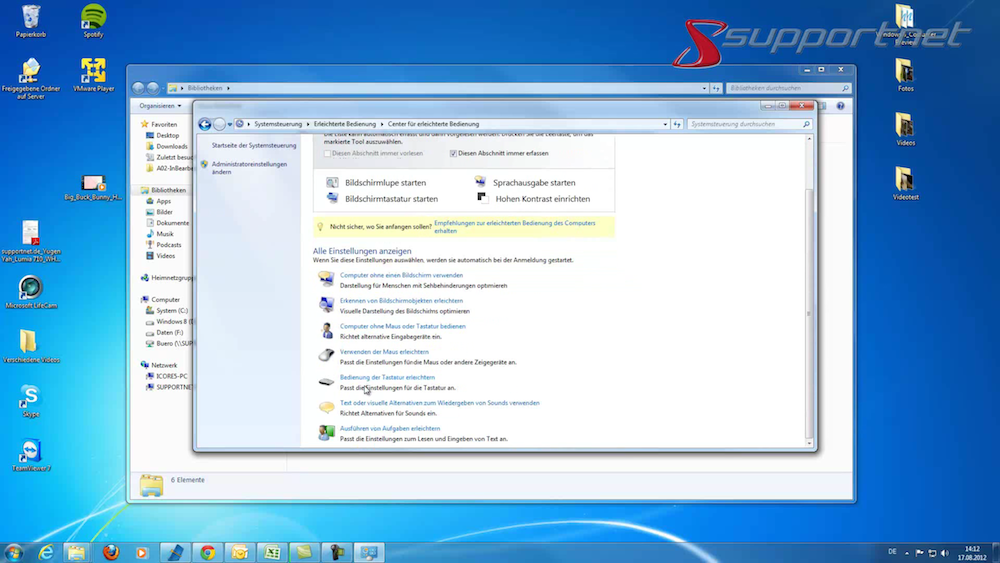Open recent pages dropdown next to forward button
The width and height of the screenshot is (1000, 563).
231,124
